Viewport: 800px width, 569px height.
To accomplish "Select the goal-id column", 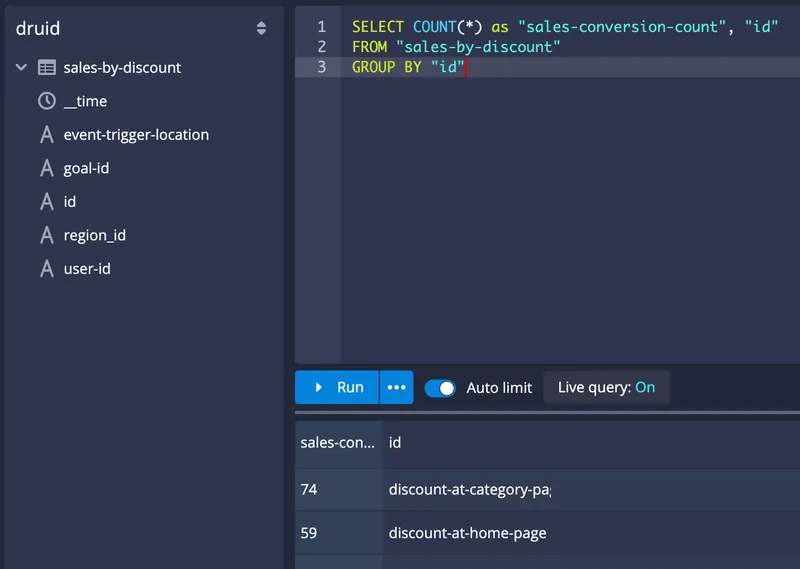I will pyautogui.click(x=86, y=168).
